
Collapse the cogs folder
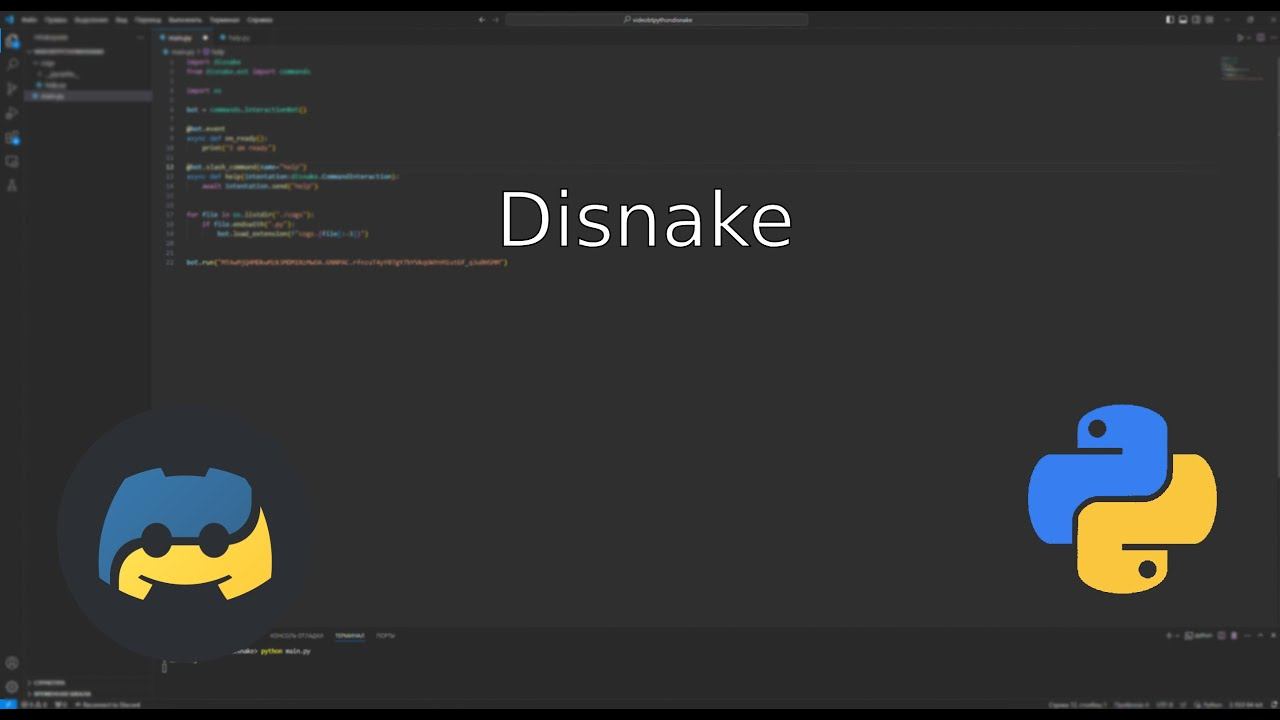[x=45, y=63]
